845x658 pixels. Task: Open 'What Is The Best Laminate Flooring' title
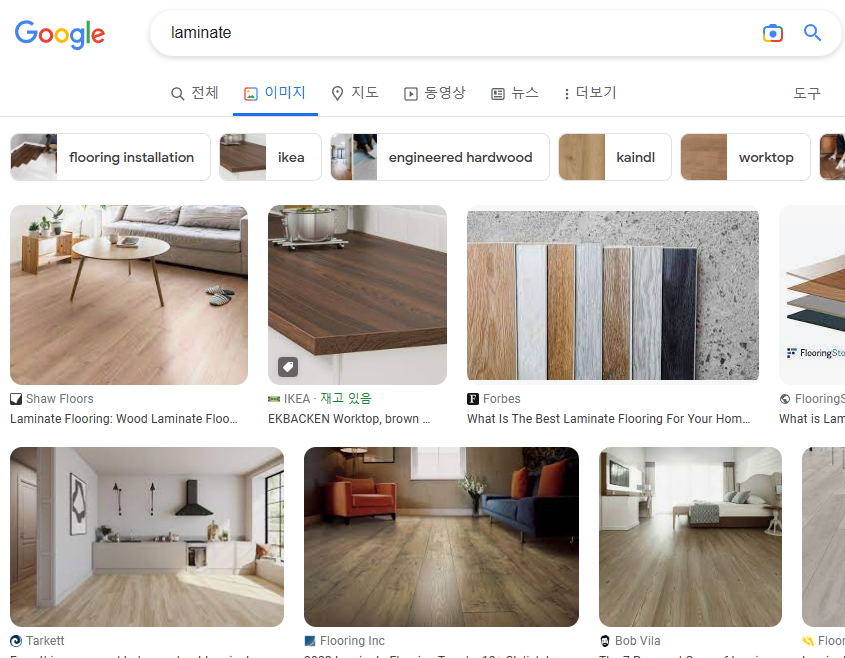click(608, 419)
